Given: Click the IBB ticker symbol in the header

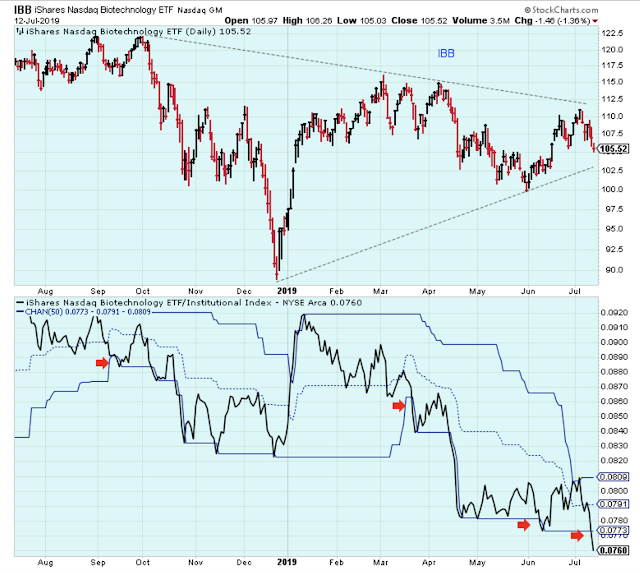Looking at the screenshot, I should click(23, 10).
